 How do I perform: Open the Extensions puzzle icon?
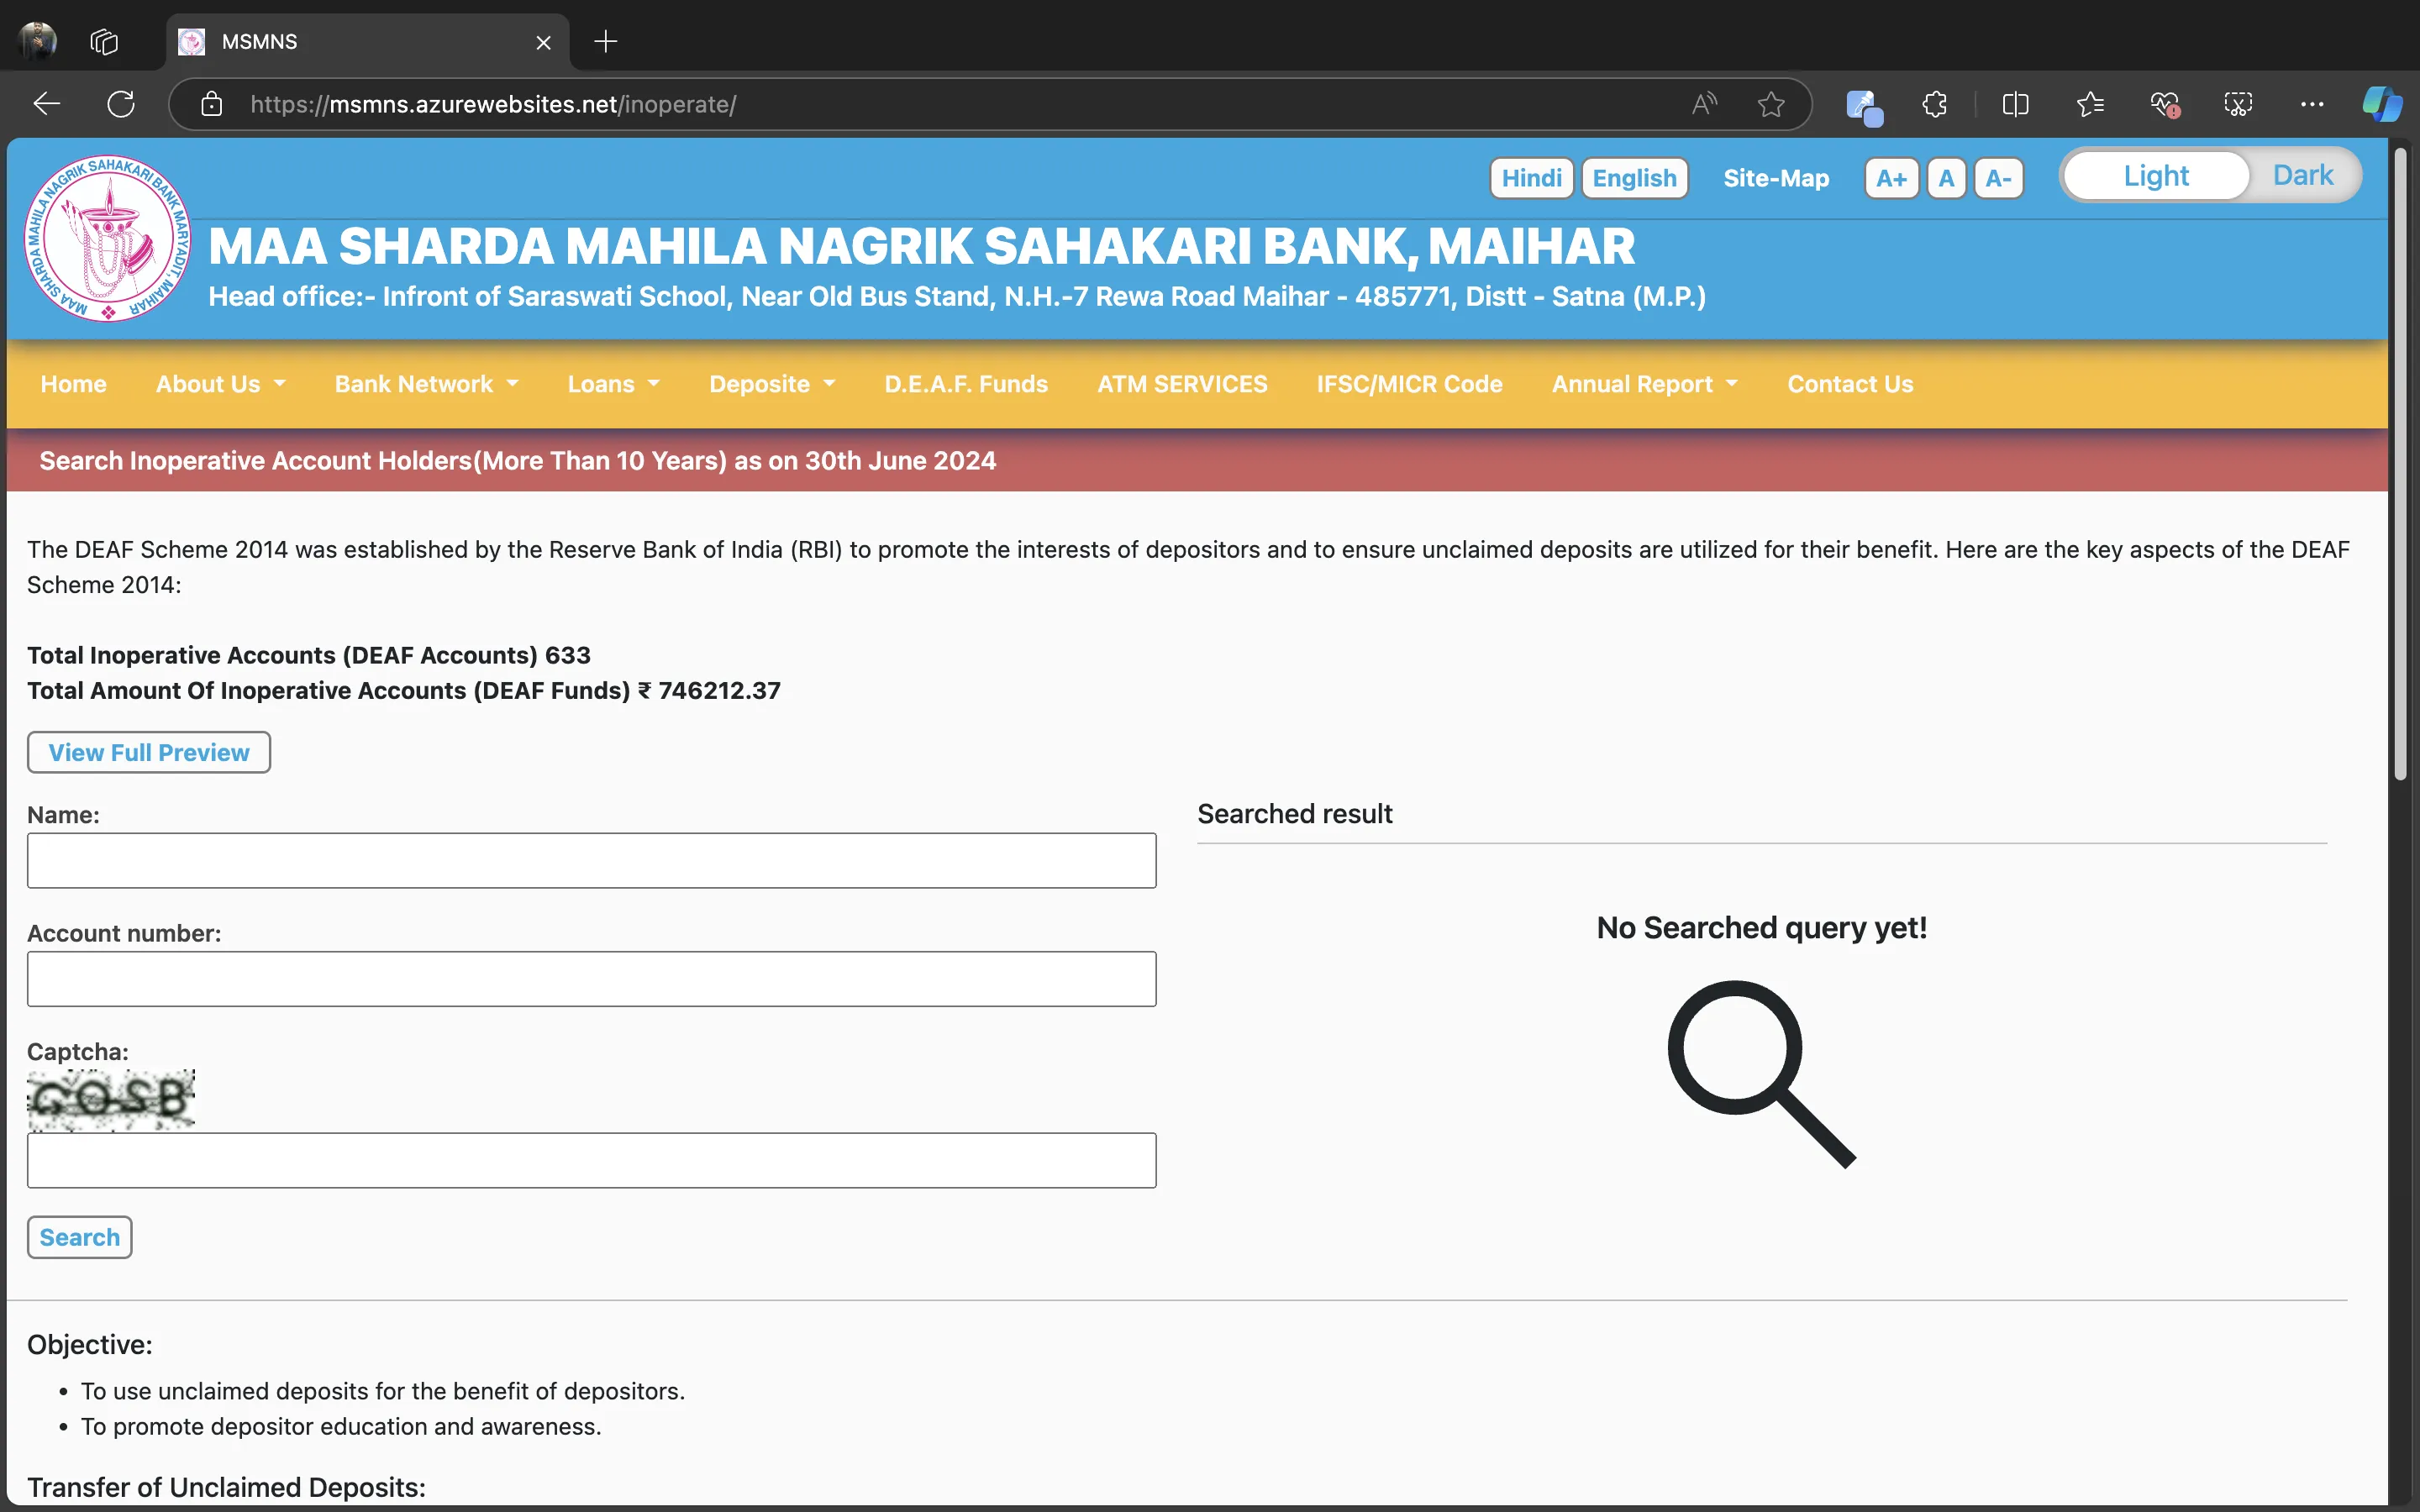click(x=1935, y=104)
